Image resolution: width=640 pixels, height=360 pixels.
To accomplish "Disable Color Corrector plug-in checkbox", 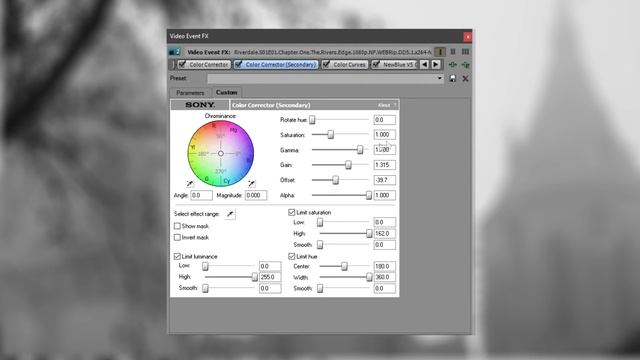I will [x=182, y=64].
